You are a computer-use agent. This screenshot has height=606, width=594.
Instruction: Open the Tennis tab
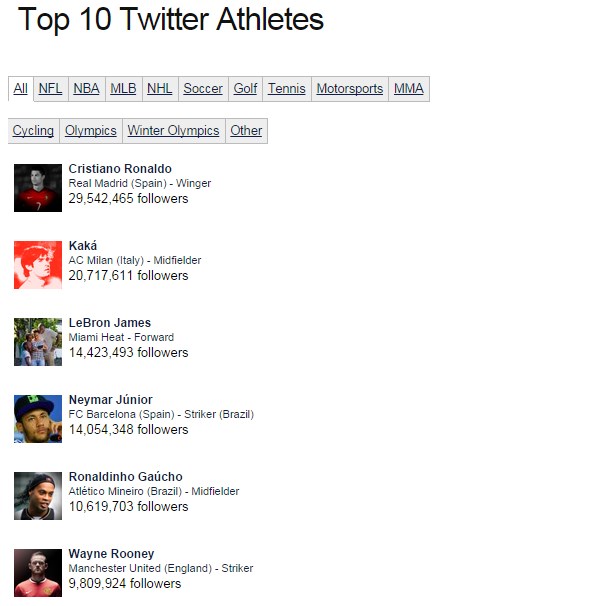(287, 89)
